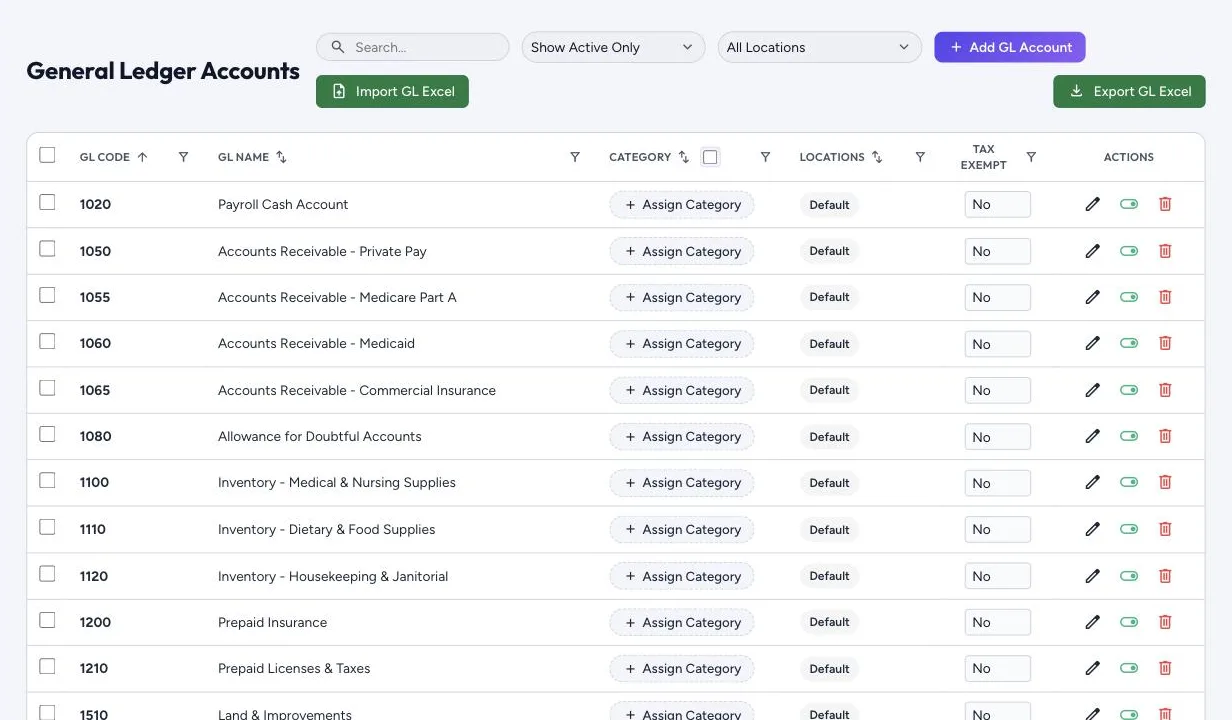Open GL Name column filter
The image size is (1232, 720).
pyautogui.click(x=575, y=157)
